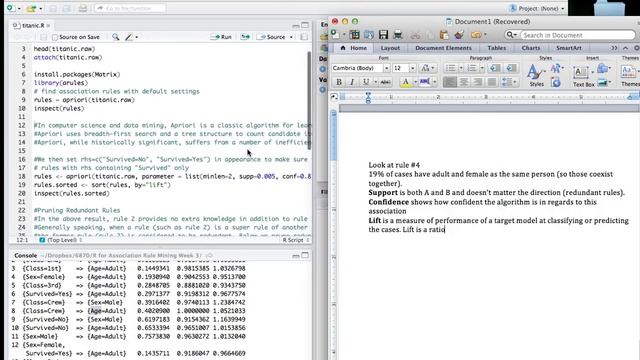The width and height of the screenshot is (640, 360).
Task: Click the Word format painter brush icon
Action: pos(458,35)
